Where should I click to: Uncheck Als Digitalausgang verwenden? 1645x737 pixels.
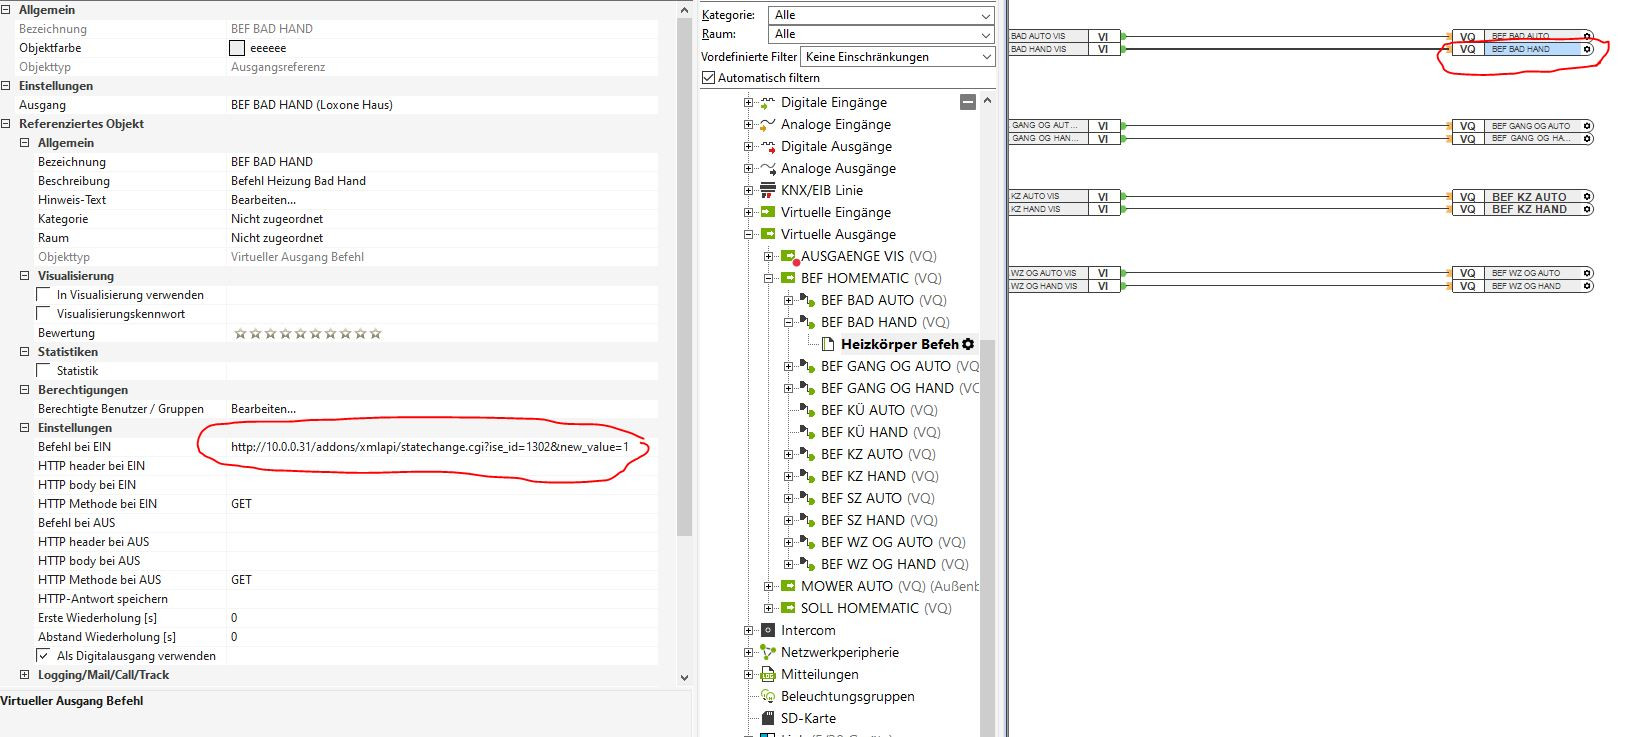[x=43, y=656]
